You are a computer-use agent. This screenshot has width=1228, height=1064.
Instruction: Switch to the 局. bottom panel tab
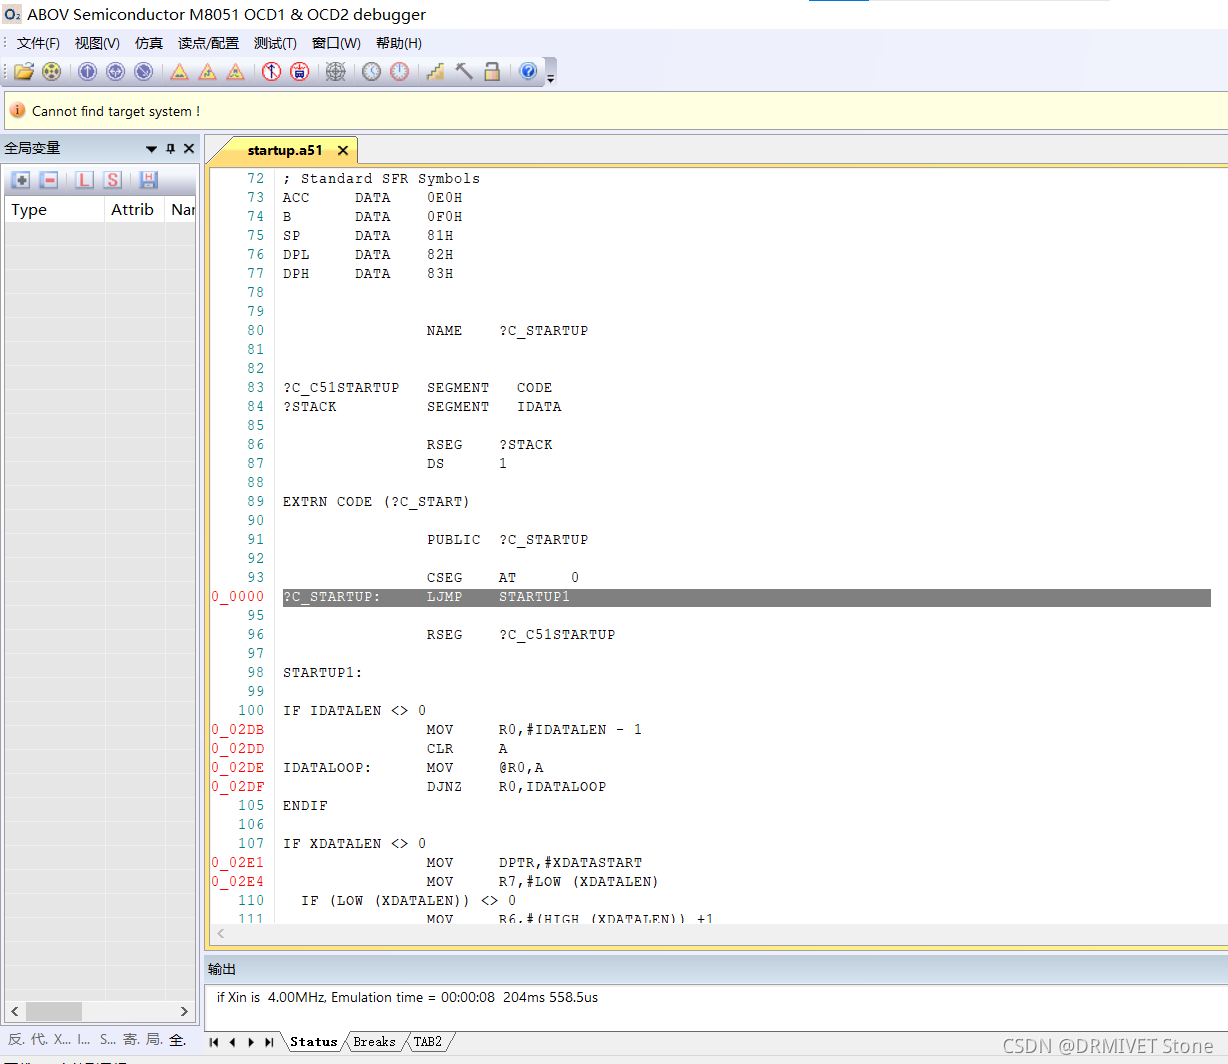154,1040
